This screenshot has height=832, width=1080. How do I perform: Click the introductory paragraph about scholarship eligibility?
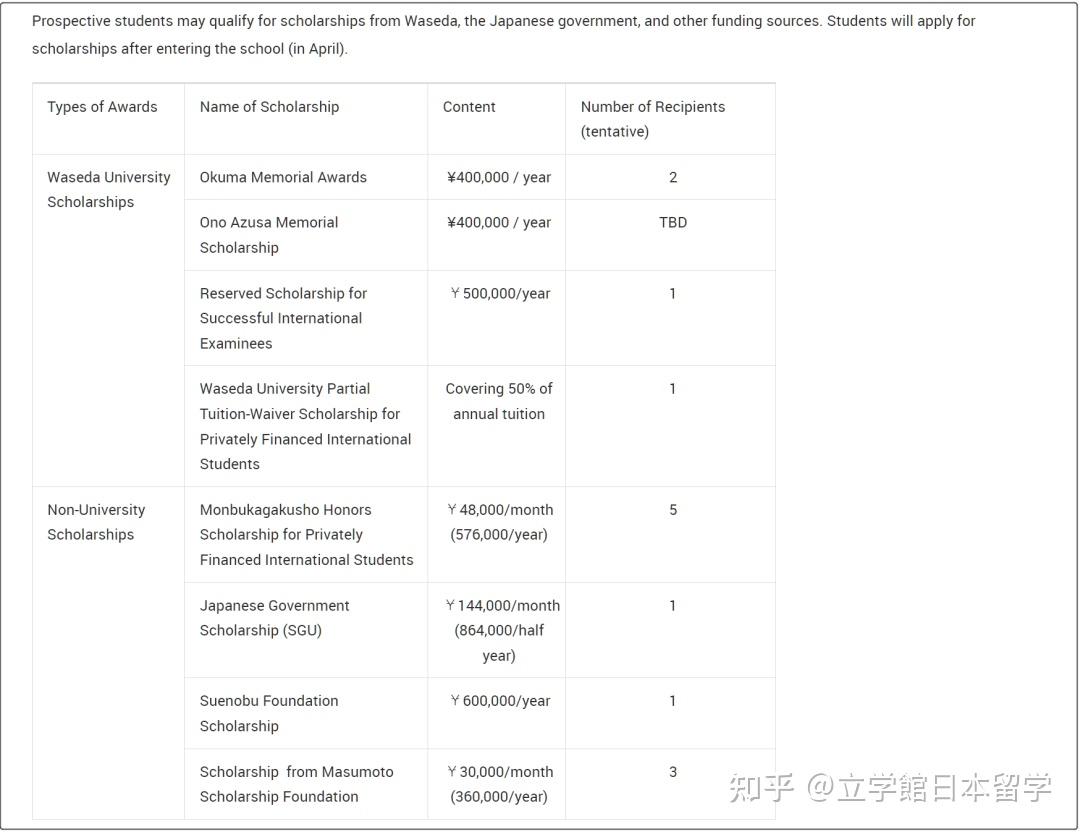[500, 34]
